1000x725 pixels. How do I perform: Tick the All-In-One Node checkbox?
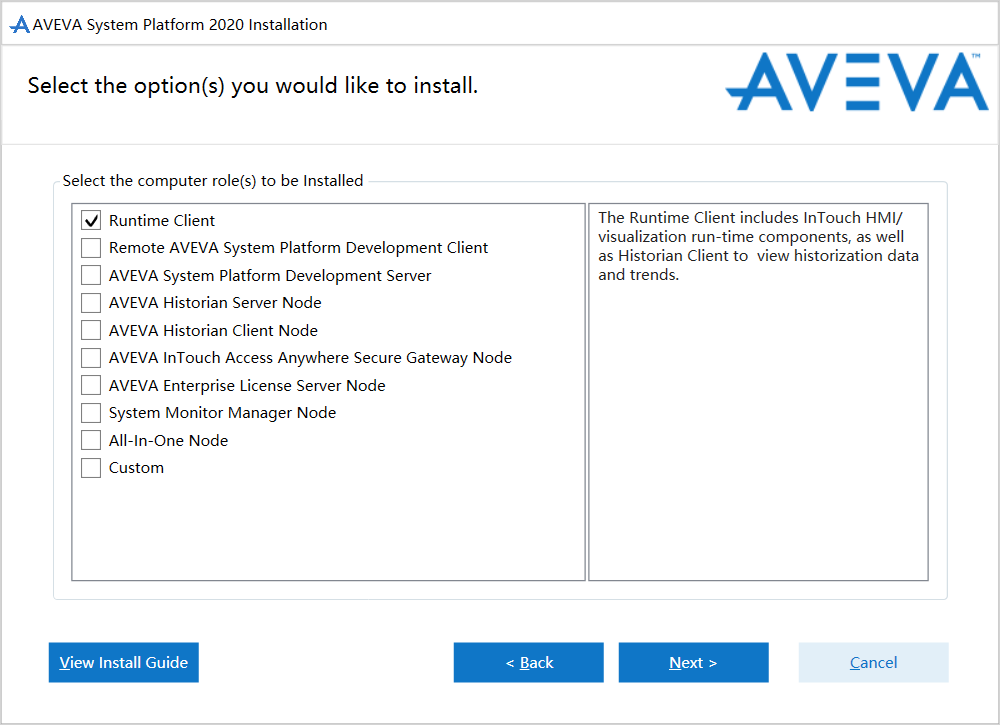[91, 441]
